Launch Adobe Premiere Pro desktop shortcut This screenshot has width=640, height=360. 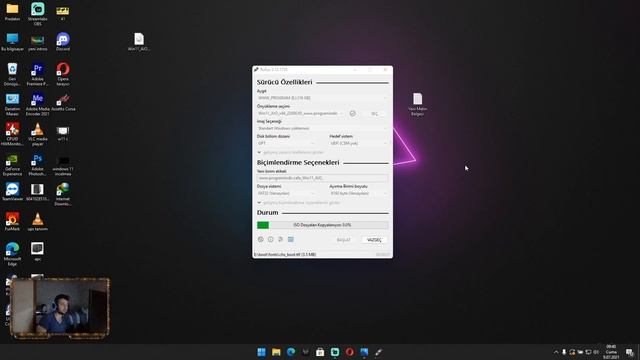38,74
